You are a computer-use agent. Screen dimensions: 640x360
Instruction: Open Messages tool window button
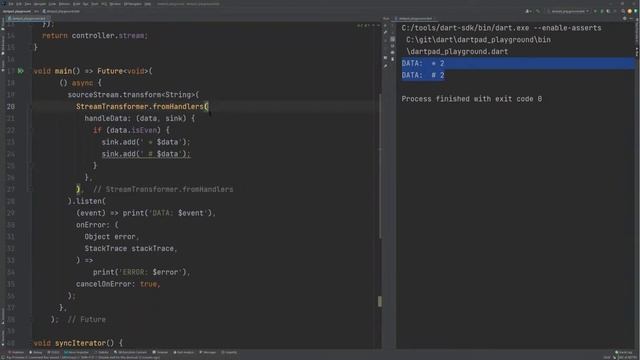tap(208, 352)
